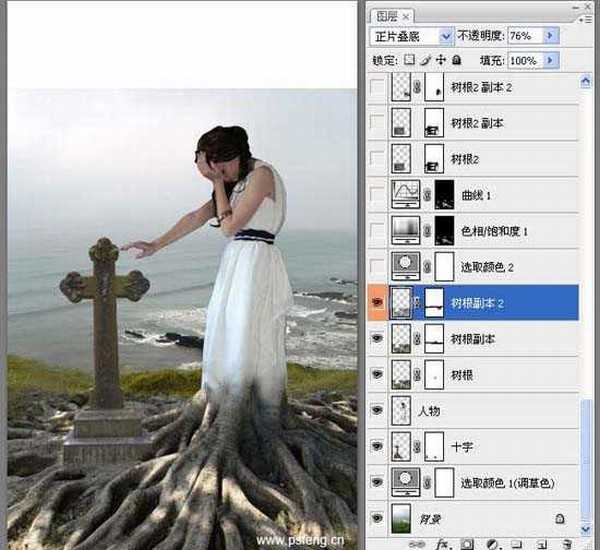
Task: Select the 树根副本 layer name
Action: (x=473, y=339)
